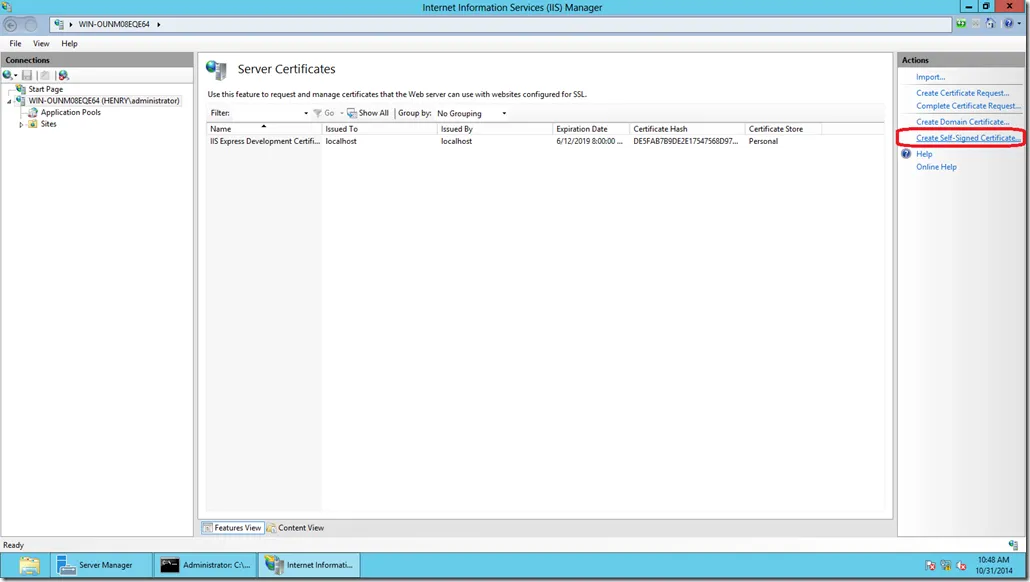Switch to Administrator command prompt on taskbar
1030x582 pixels.
coord(206,565)
